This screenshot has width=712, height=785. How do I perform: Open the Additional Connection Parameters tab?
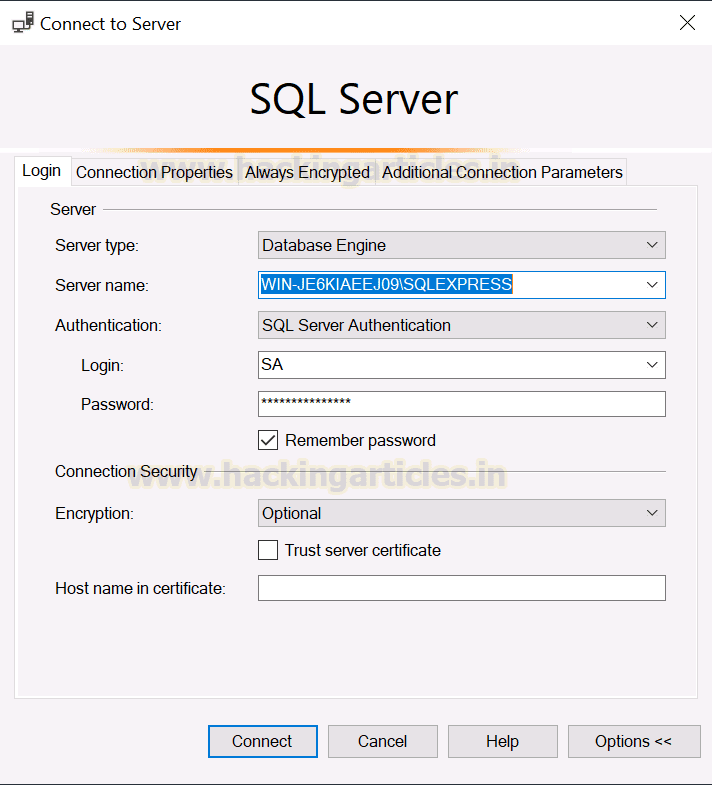click(x=502, y=172)
